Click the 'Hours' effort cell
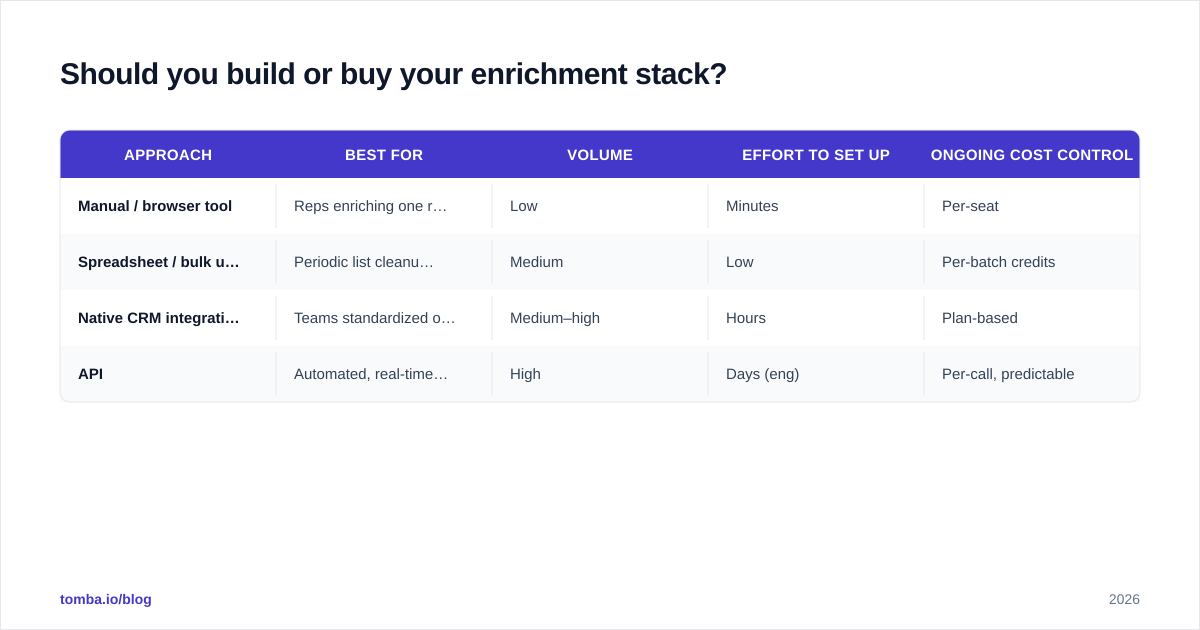1200x630 pixels. pyautogui.click(x=816, y=318)
